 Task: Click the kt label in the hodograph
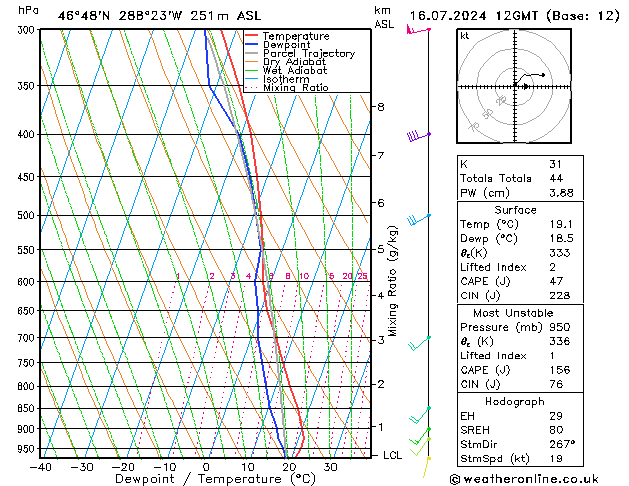pos(465,36)
